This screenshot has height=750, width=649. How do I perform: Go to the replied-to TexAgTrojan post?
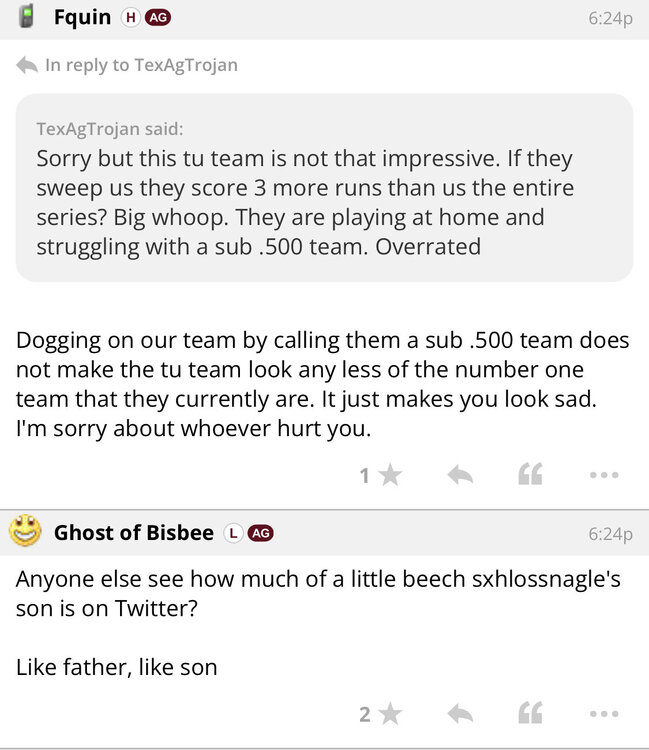(x=140, y=65)
